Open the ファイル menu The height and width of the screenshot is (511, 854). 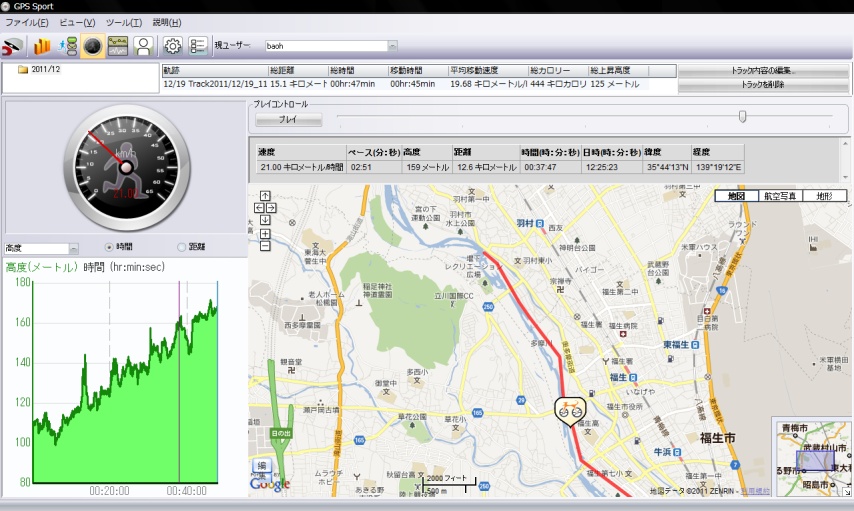pyautogui.click(x=27, y=22)
